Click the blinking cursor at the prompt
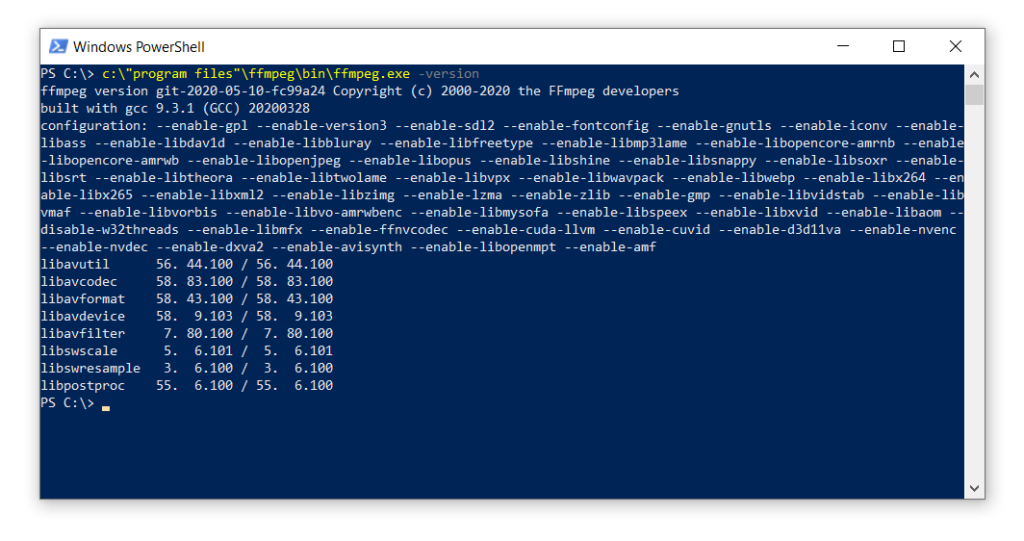This screenshot has height=541, width=1024. click(x=106, y=408)
